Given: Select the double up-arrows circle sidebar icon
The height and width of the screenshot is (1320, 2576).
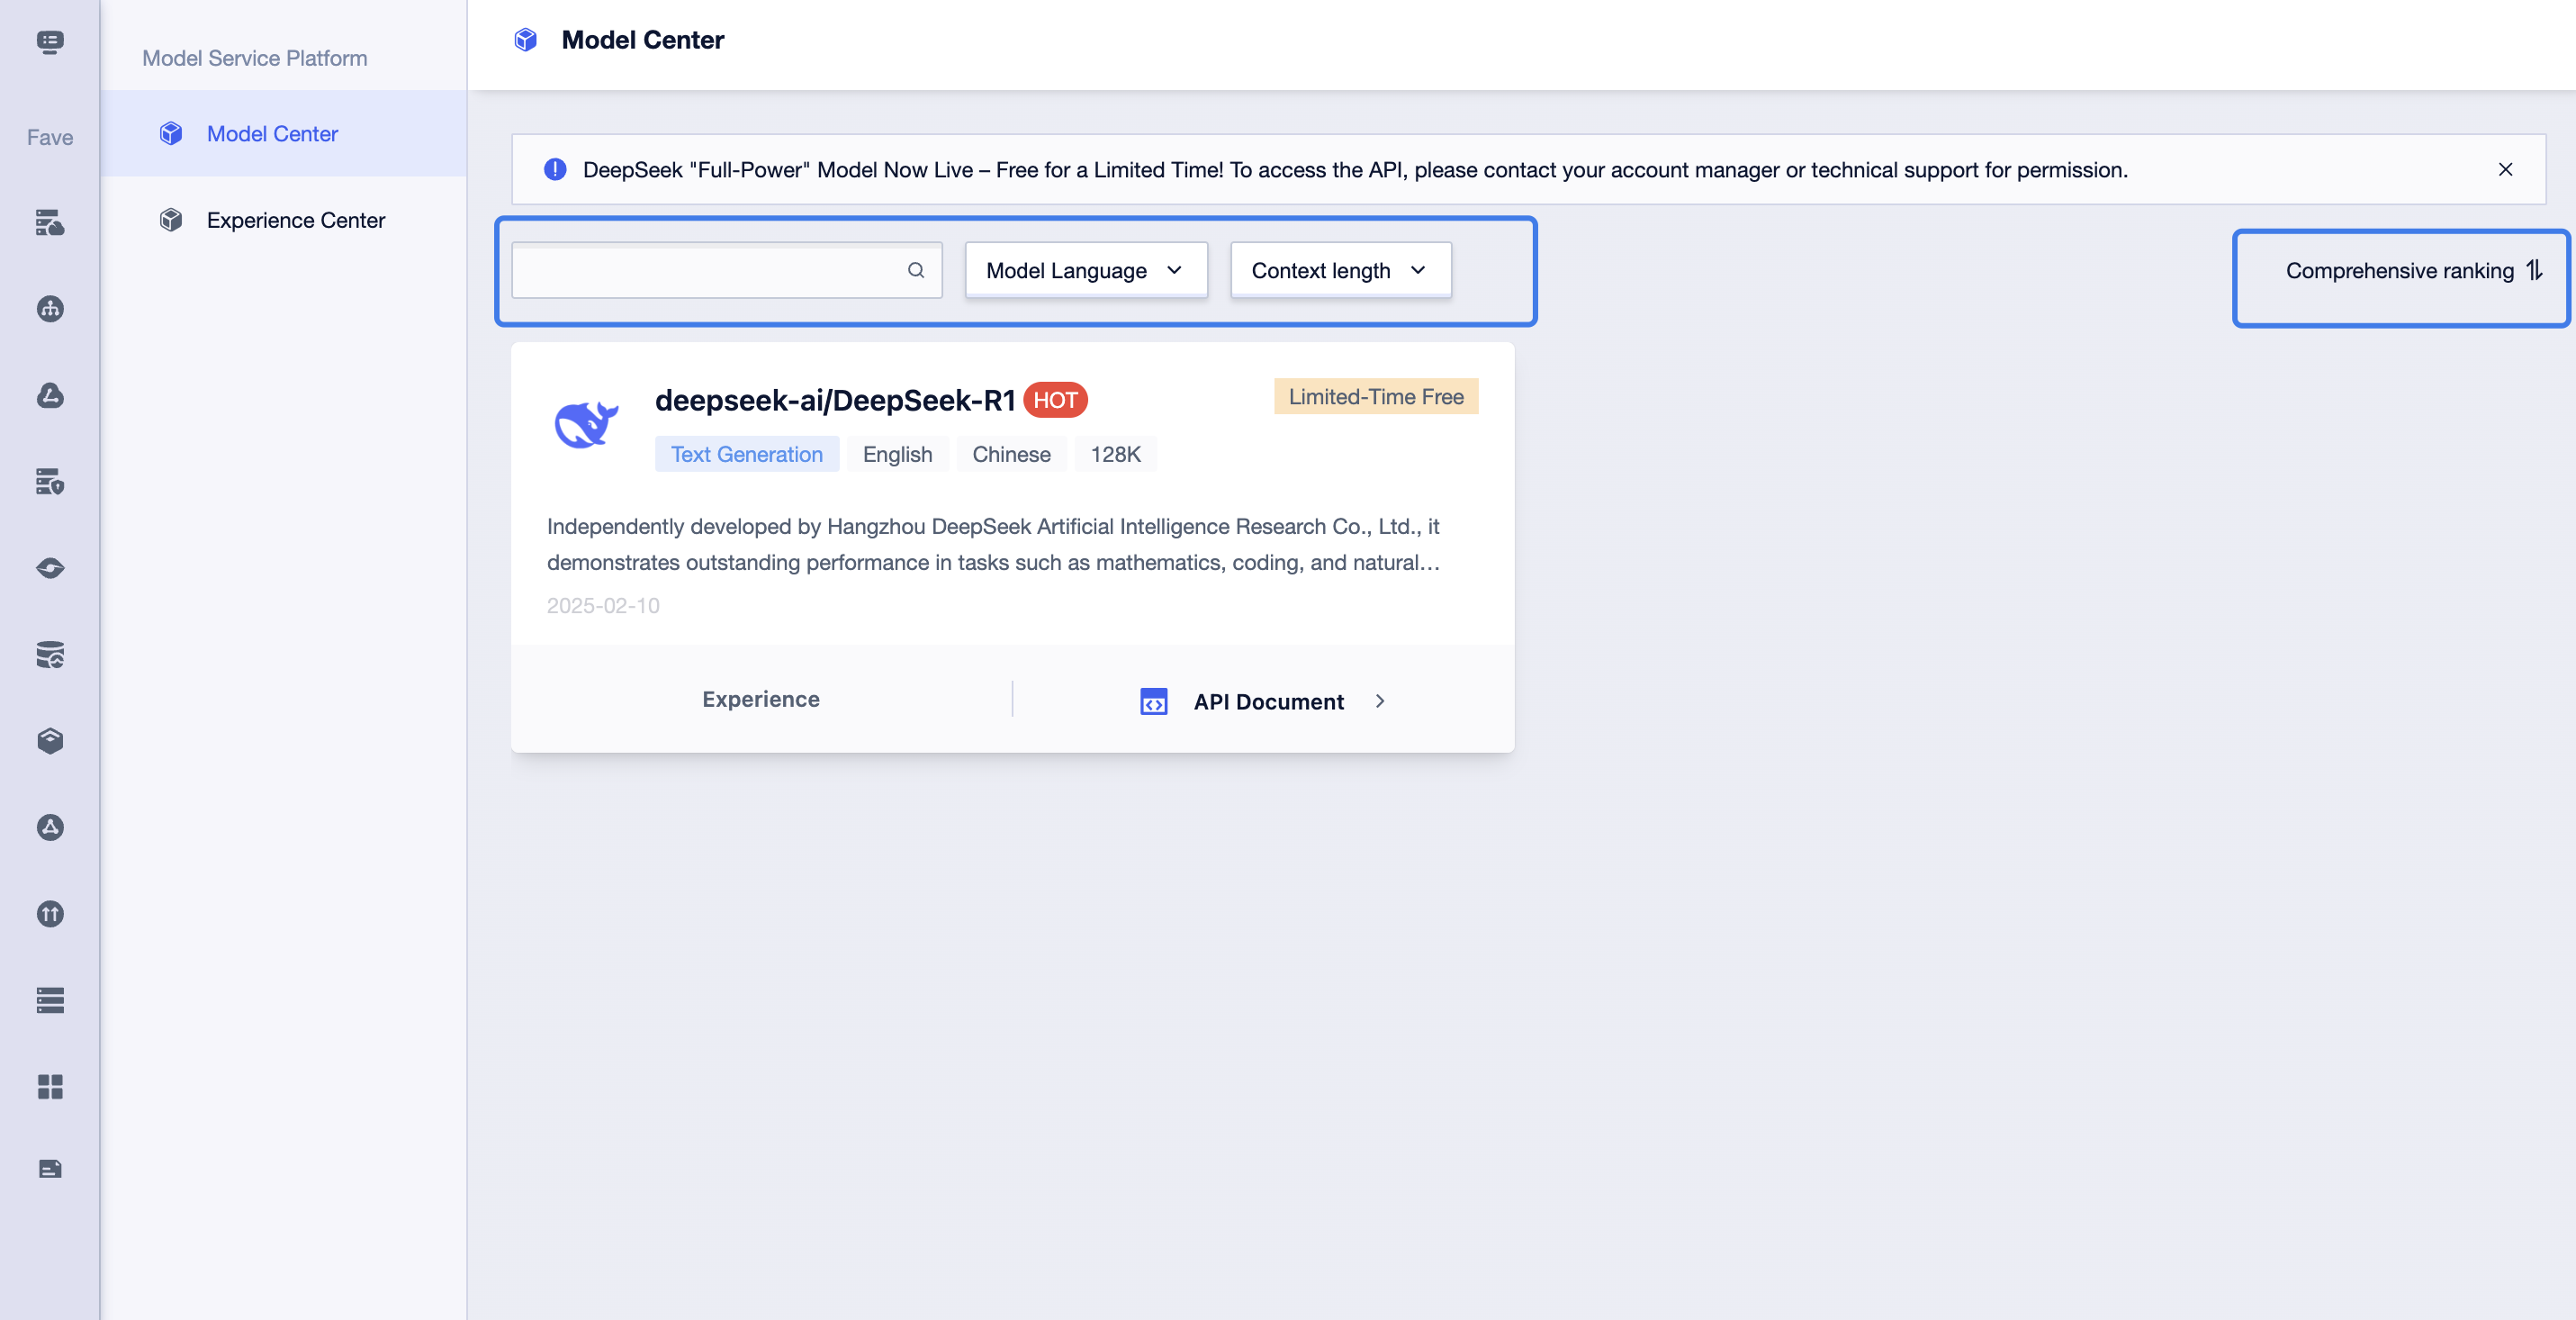Looking at the screenshot, I should coord(50,914).
